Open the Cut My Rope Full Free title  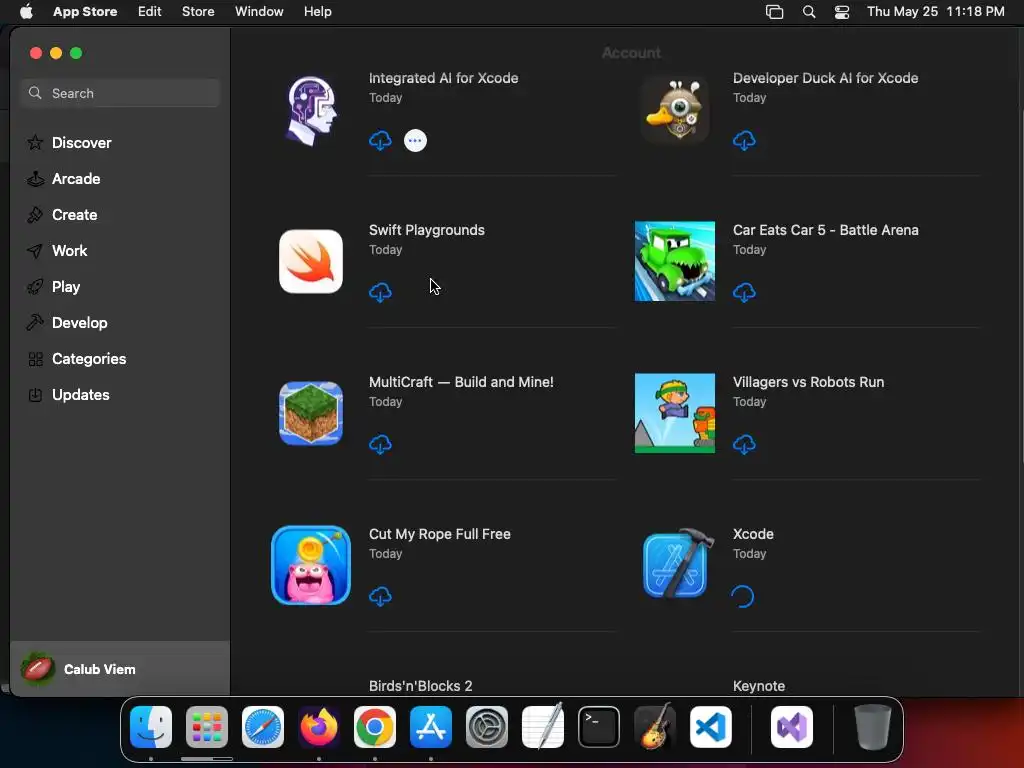(440, 534)
